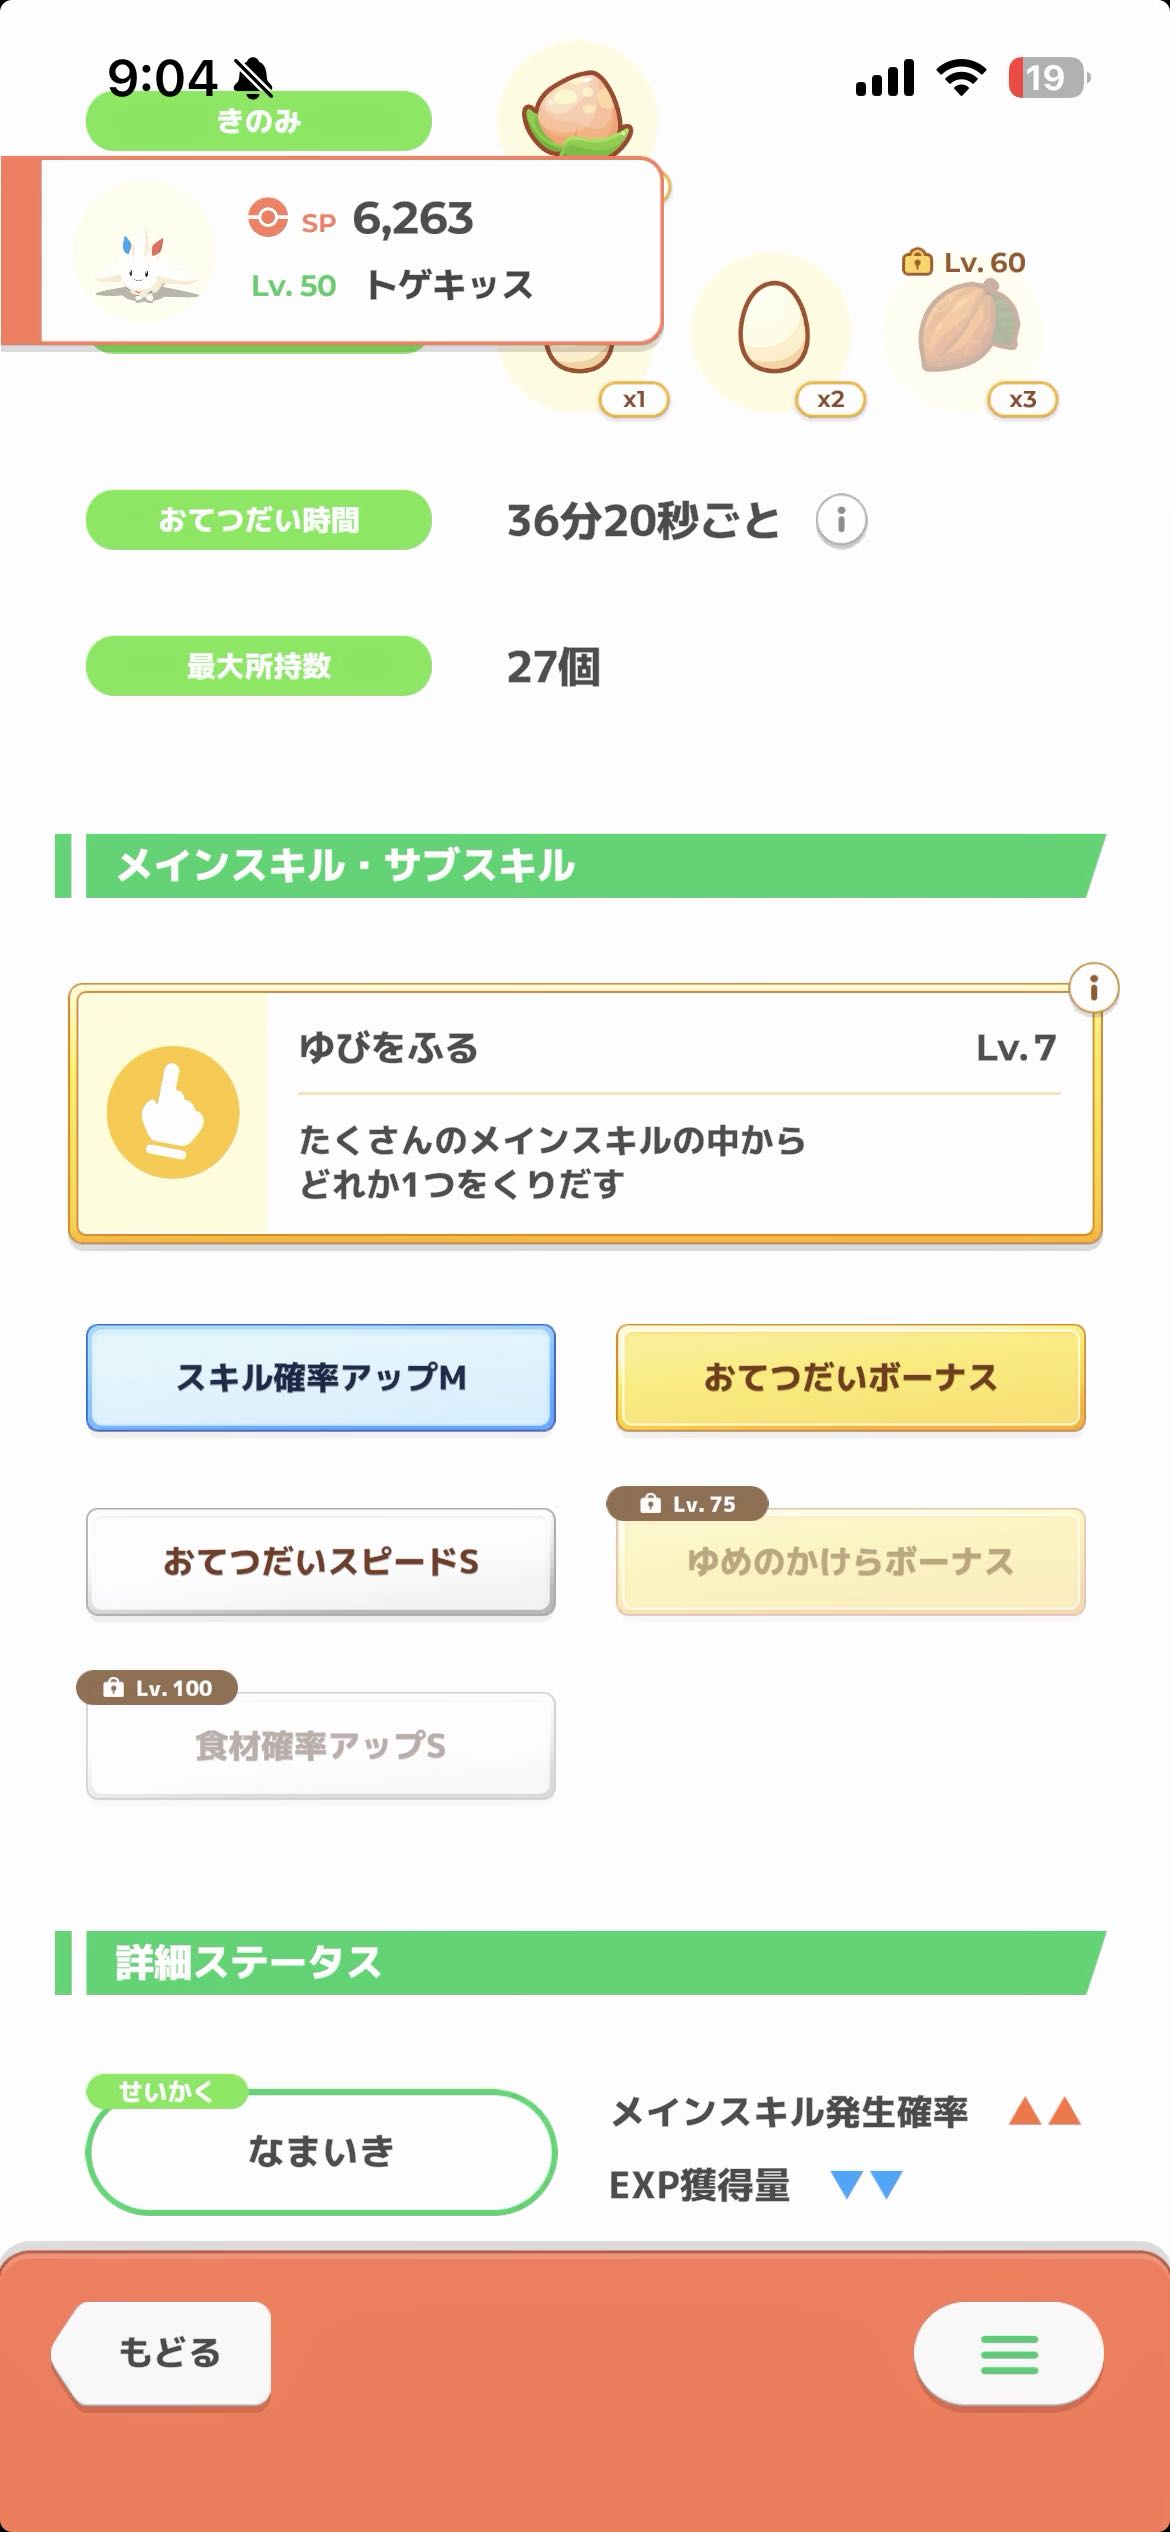The width and height of the screenshot is (1170, 2532).
Task: Tap the ゆびをふる finger skill icon
Action: 173,1112
